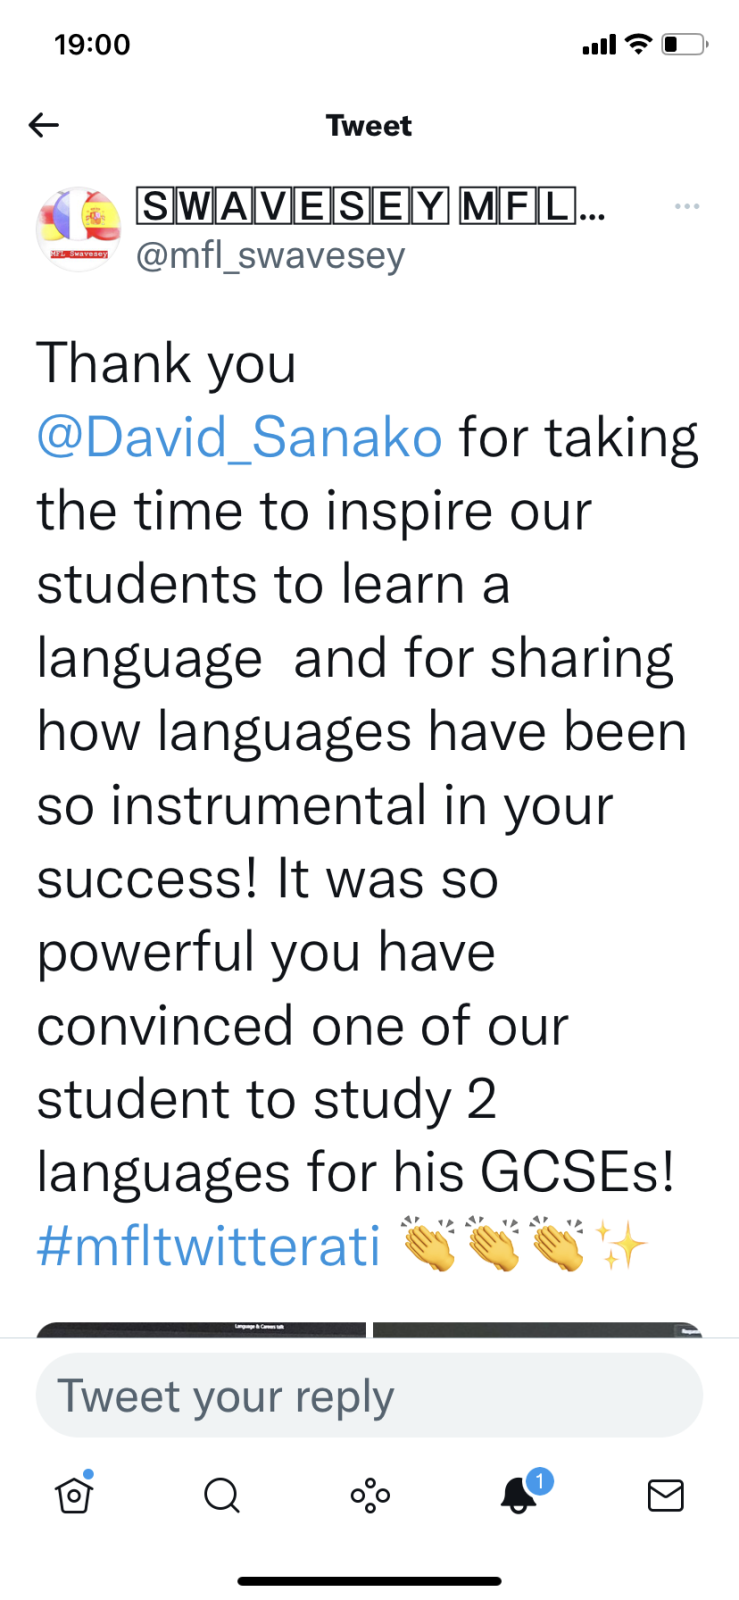Open the Search tab
Screen dimensions: 739x1600
[221, 1495]
